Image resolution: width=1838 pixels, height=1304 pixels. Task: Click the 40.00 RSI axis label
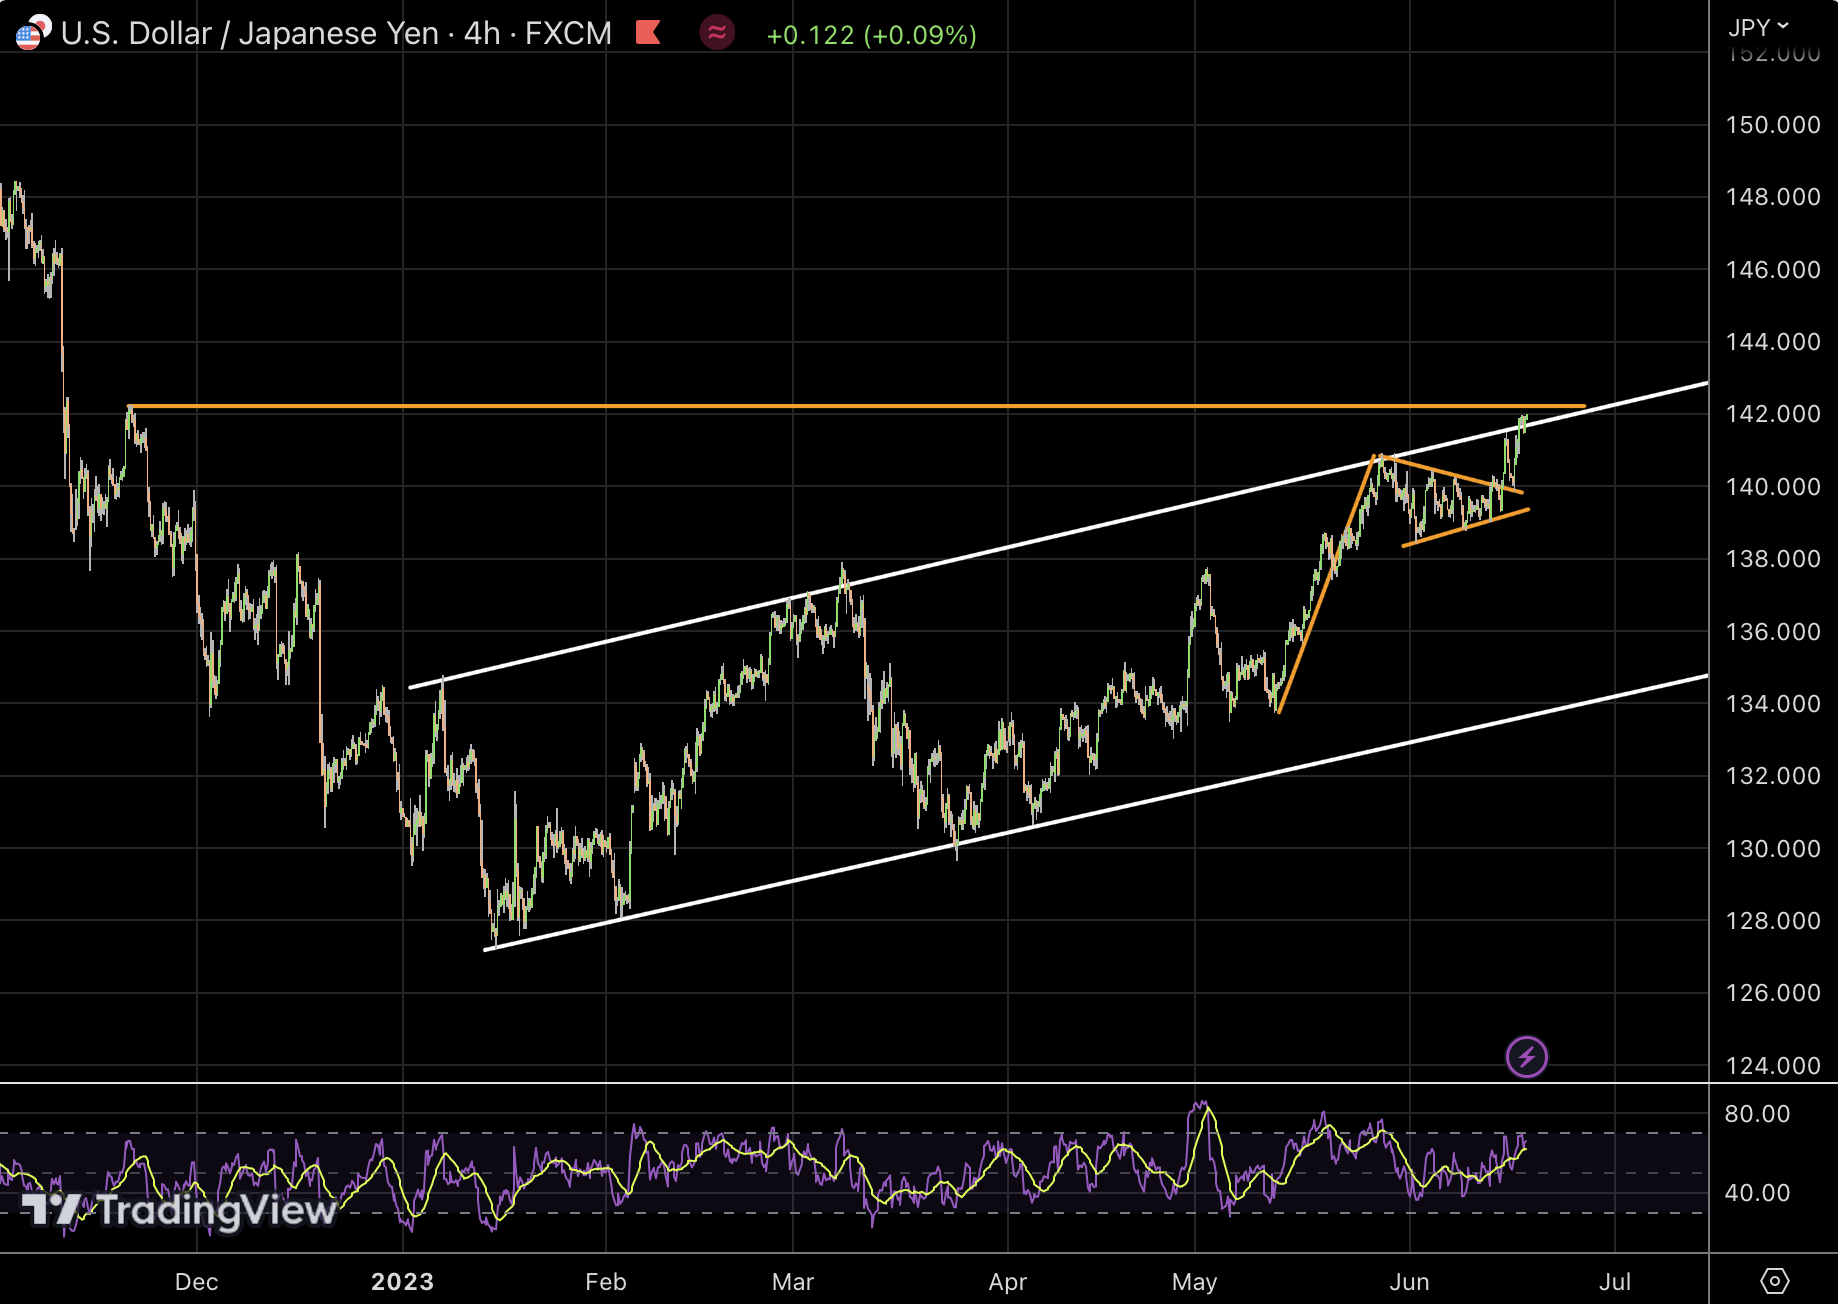click(x=1757, y=1193)
